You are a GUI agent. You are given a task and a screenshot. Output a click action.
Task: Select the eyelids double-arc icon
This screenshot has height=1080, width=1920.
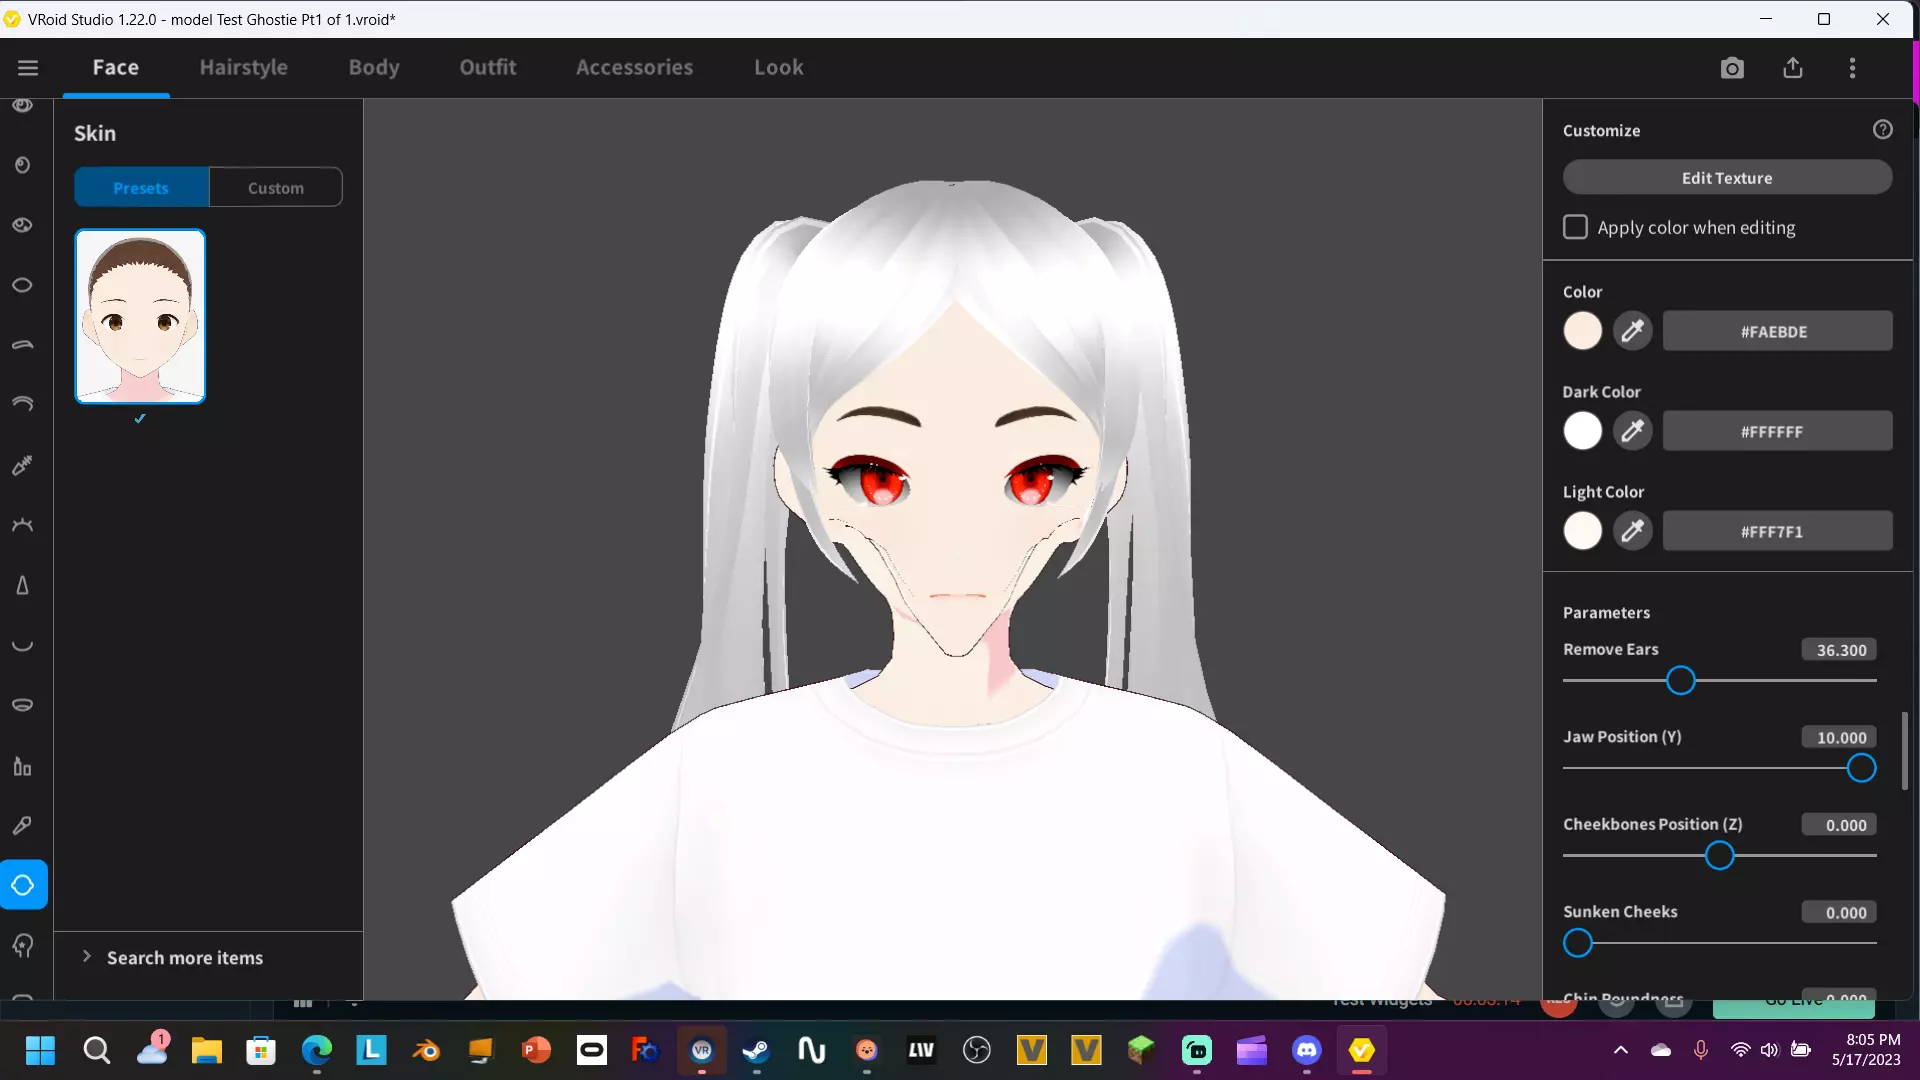click(x=22, y=405)
